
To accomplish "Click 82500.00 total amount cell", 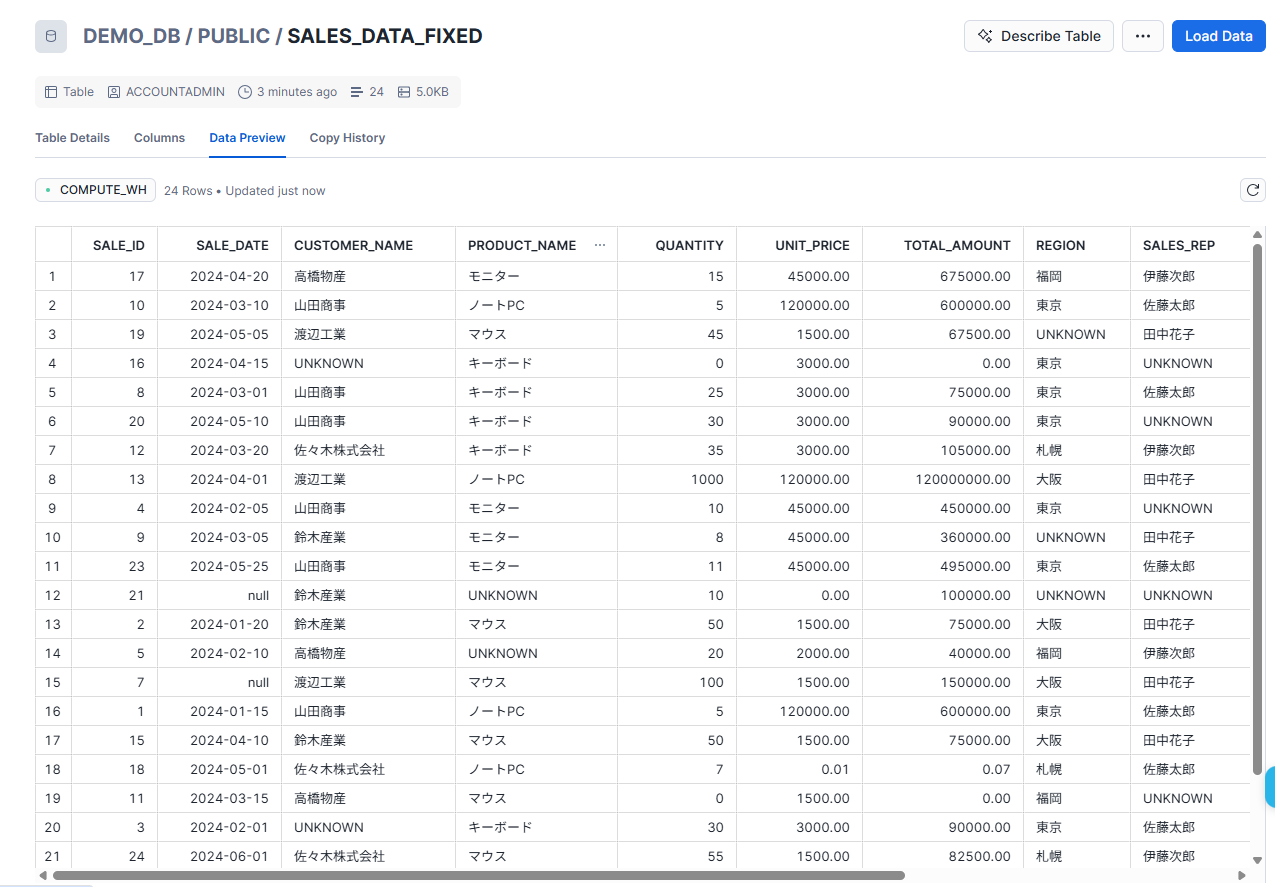I will (x=943, y=856).
